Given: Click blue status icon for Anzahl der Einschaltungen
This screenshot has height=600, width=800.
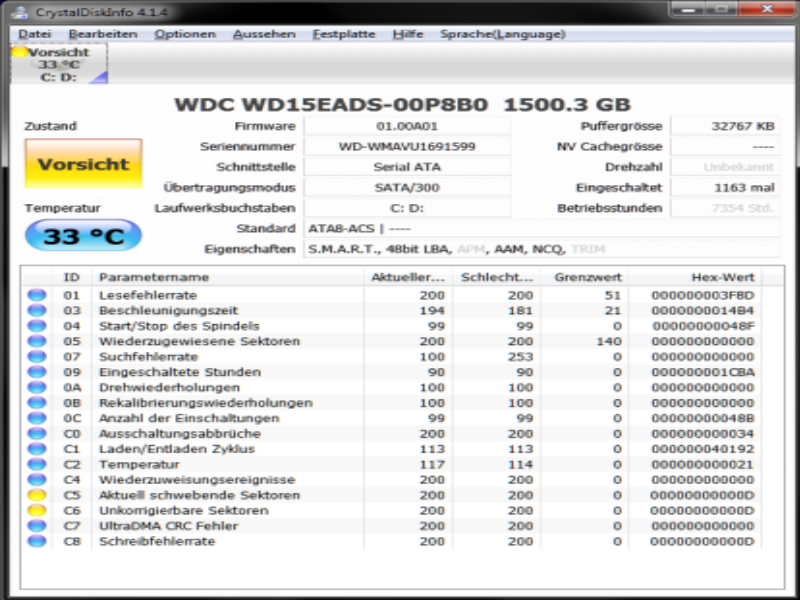Looking at the screenshot, I should click(x=37, y=418).
